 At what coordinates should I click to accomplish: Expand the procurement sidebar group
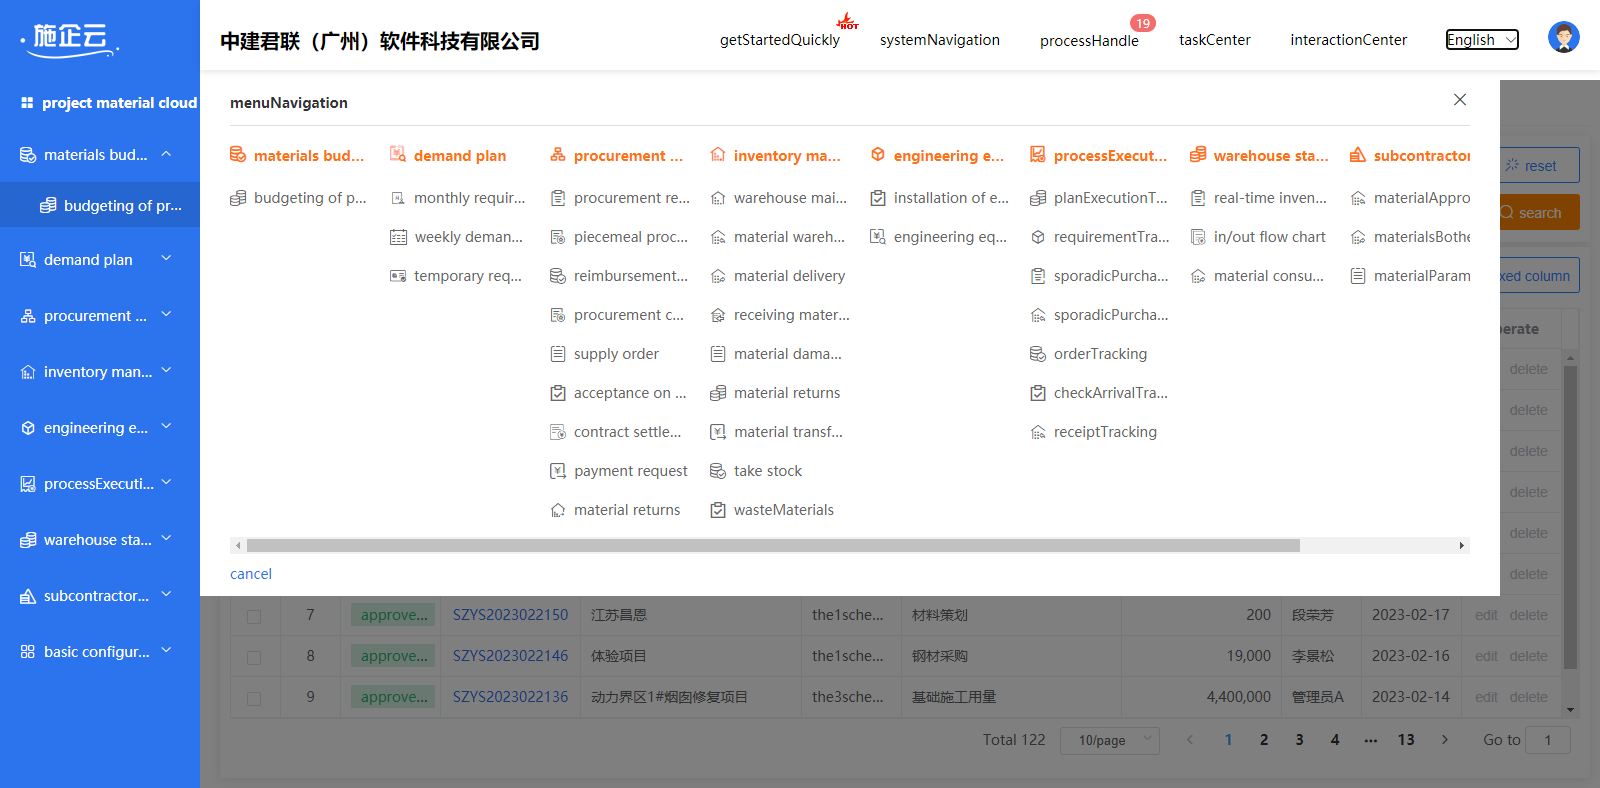tap(166, 314)
